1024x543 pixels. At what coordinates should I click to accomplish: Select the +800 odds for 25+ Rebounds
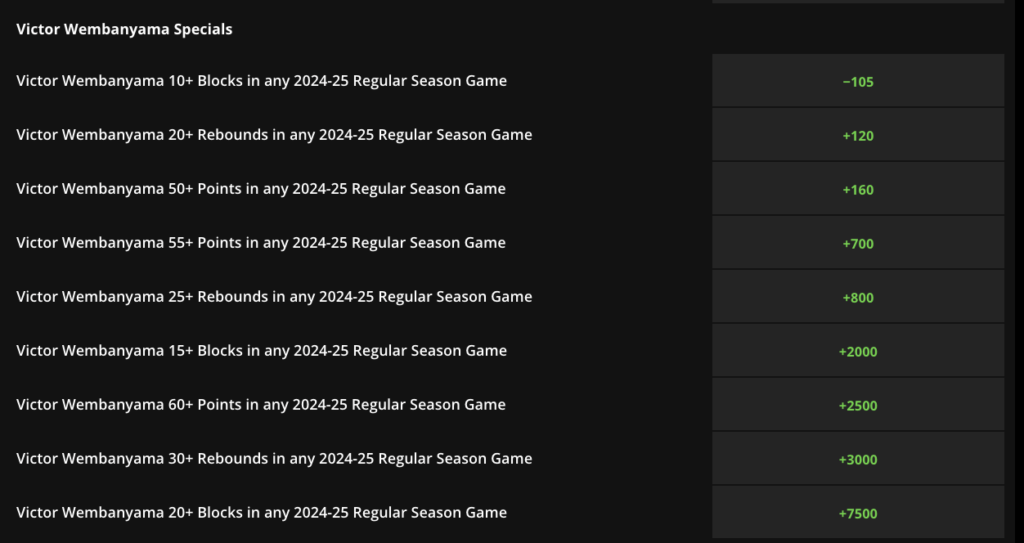click(x=858, y=297)
